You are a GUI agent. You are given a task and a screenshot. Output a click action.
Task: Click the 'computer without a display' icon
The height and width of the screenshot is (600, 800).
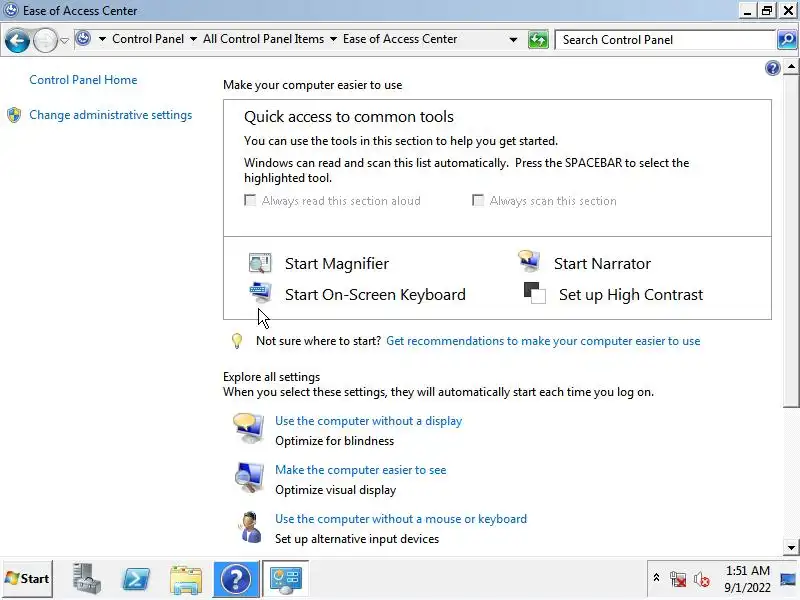[x=248, y=429]
